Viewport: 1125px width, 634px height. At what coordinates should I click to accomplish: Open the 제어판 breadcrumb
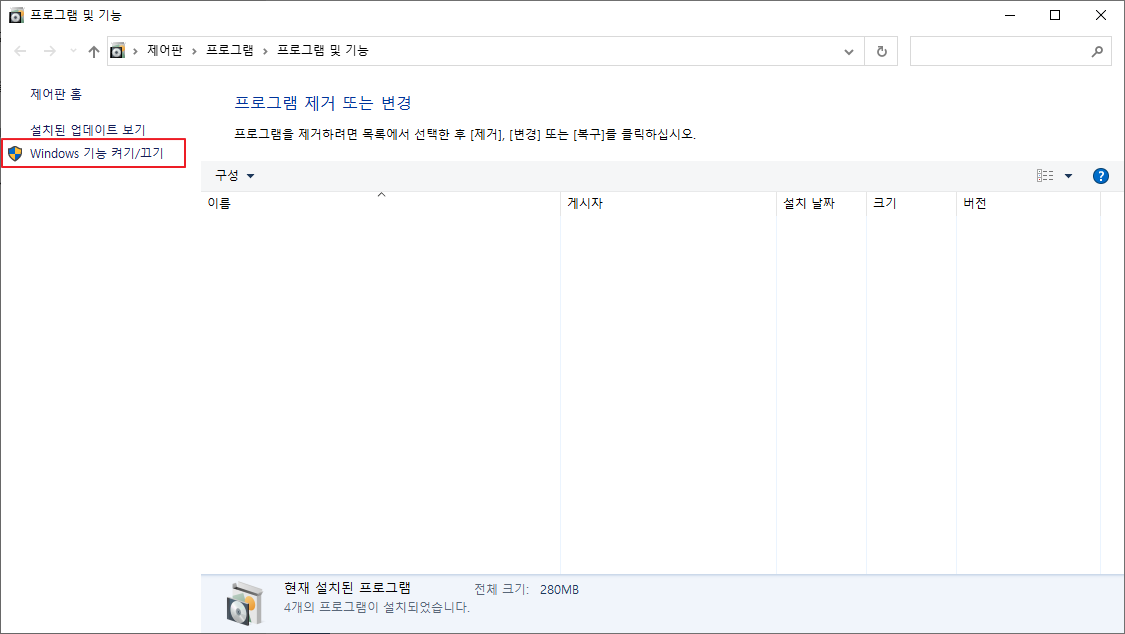pyautogui.click(x=165, y=50)
